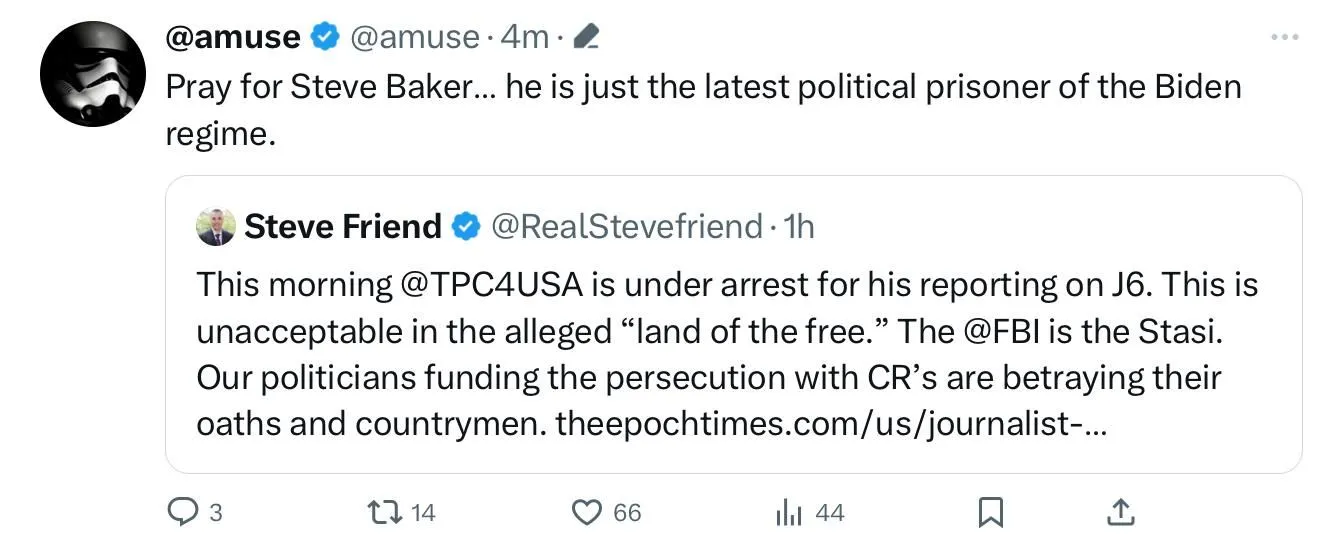Open the theepochtimes.com article link
1343x552 pixels.
click(x=831, y=425)
